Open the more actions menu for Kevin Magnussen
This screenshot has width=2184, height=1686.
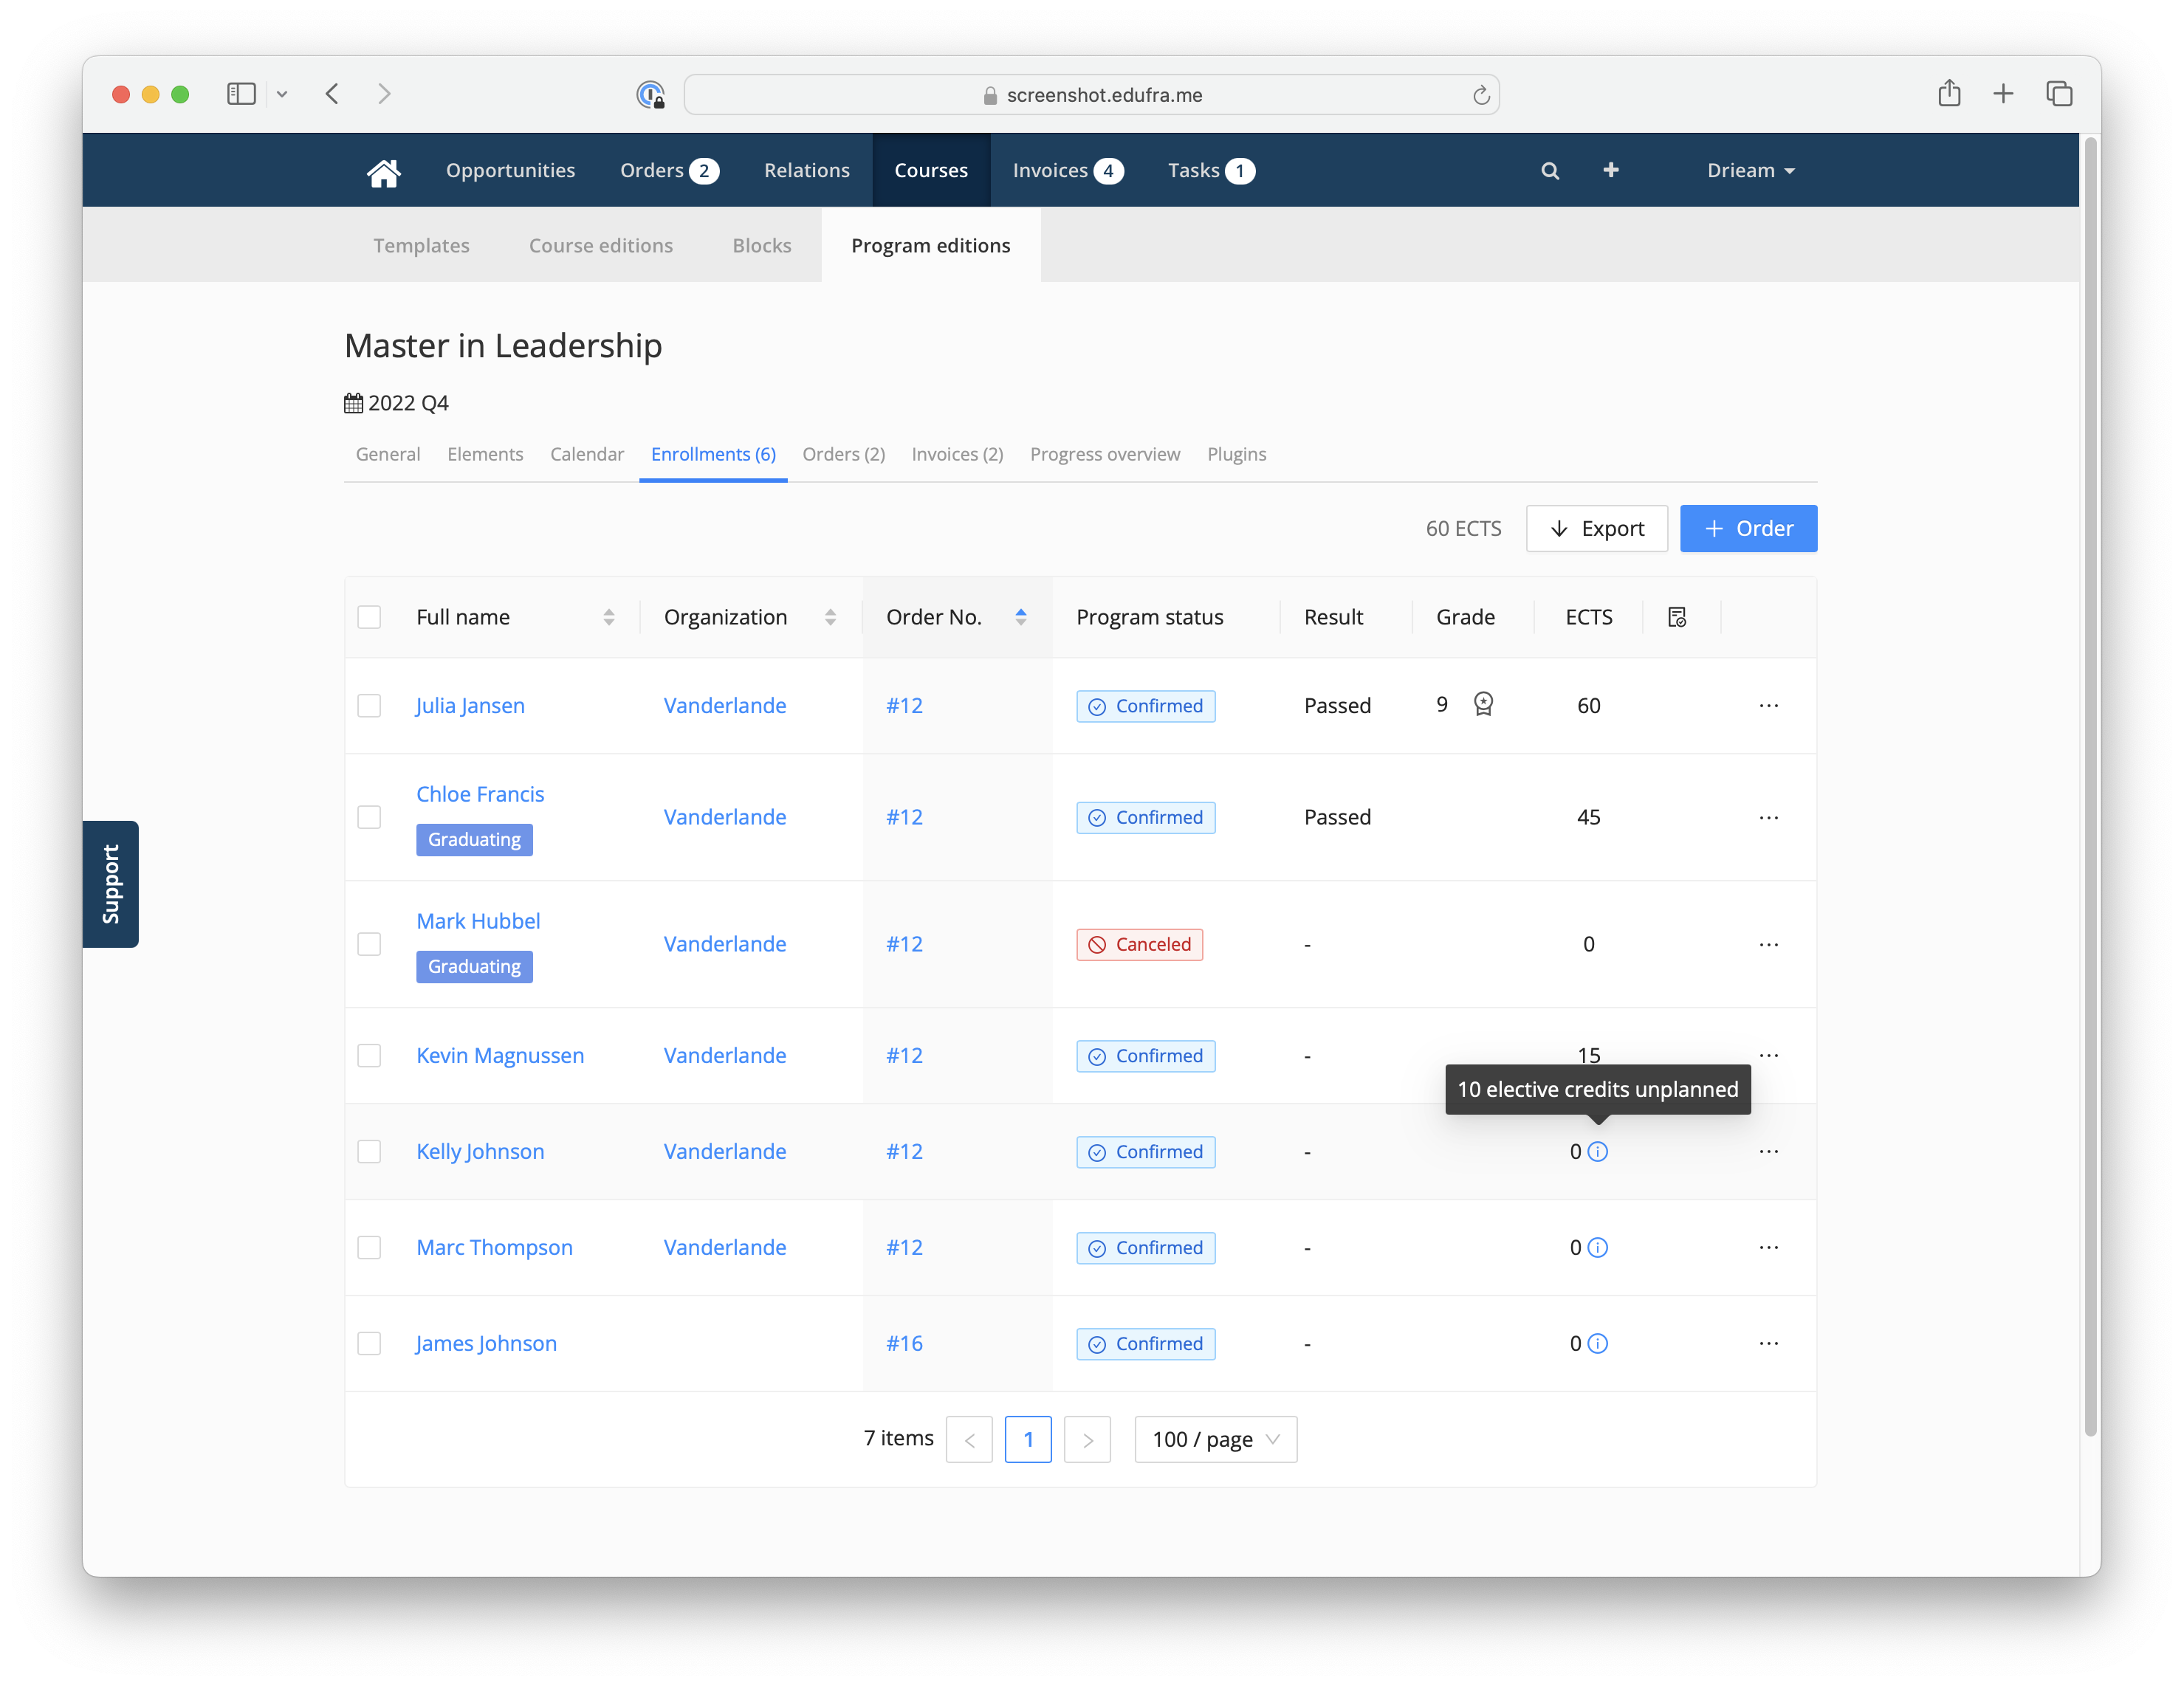coord(1768,1056)
